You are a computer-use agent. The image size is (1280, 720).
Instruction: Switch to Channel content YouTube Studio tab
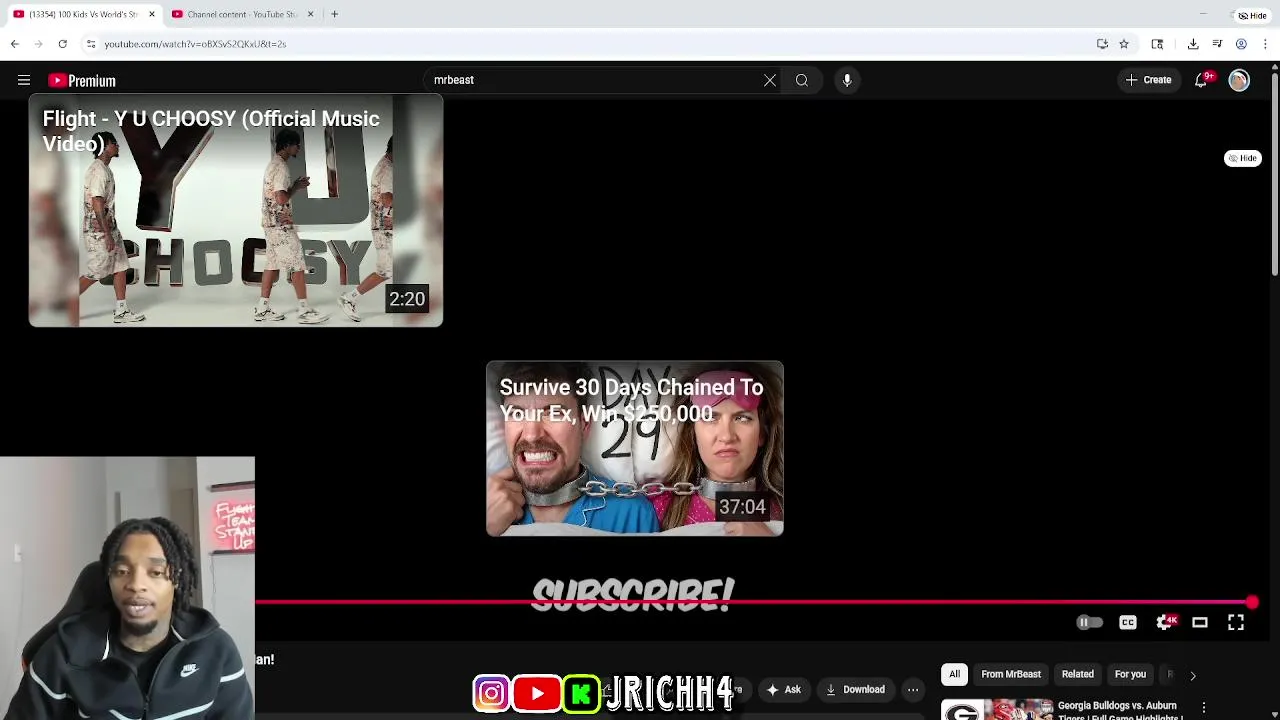(242, 14)
